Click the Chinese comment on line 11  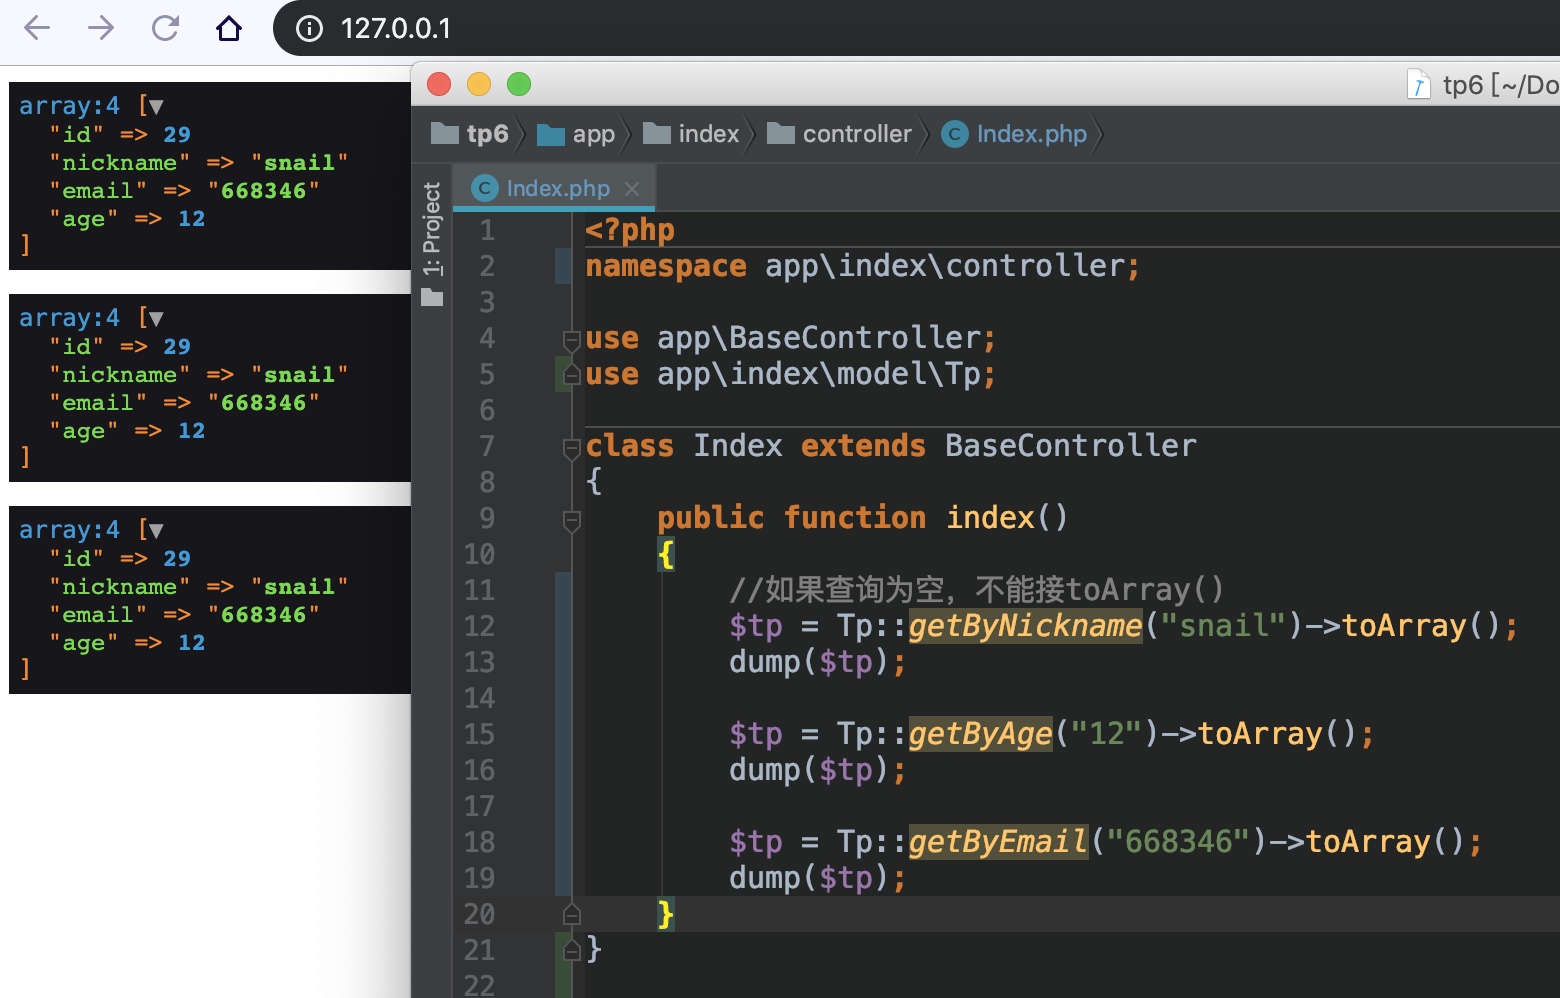coord(977,590)
